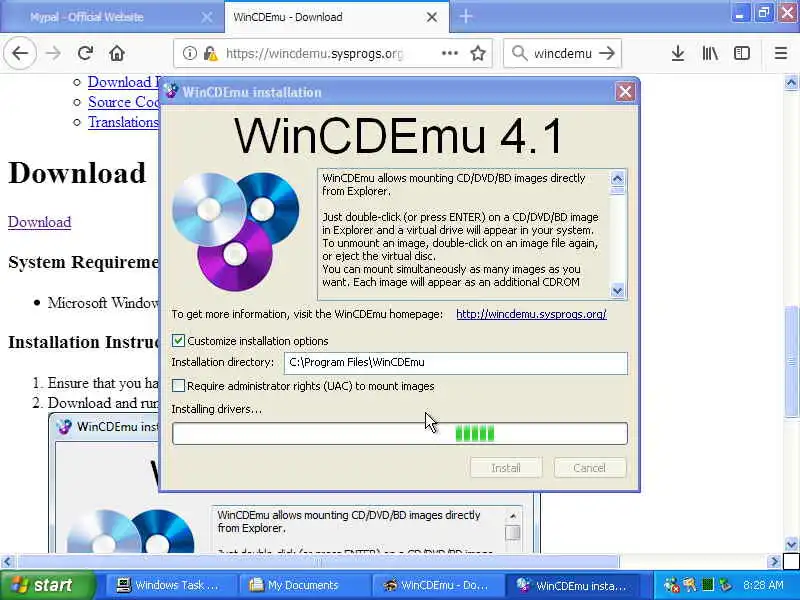
Task: Click the padlock warning icon in address bar
Action: 210,53
